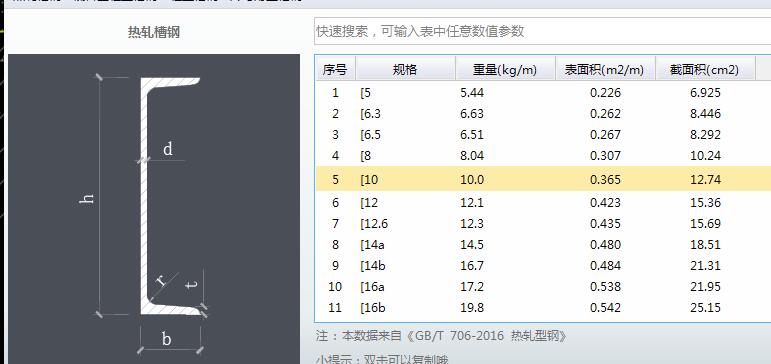Click weight value 16.7
This screenshot has height=364, width=771.
pos(472,266)
